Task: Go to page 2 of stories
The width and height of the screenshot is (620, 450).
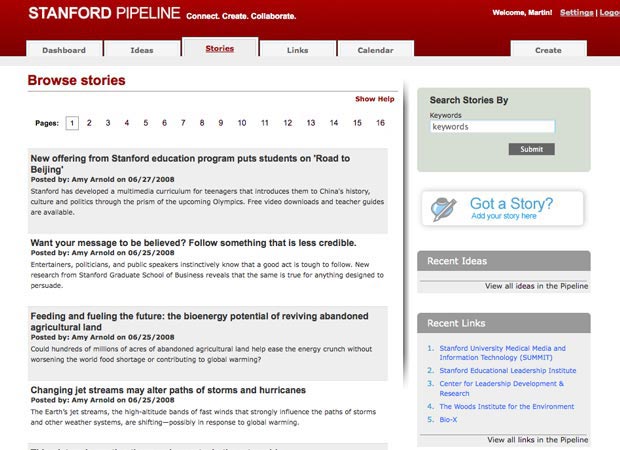Action: [89, 123]
